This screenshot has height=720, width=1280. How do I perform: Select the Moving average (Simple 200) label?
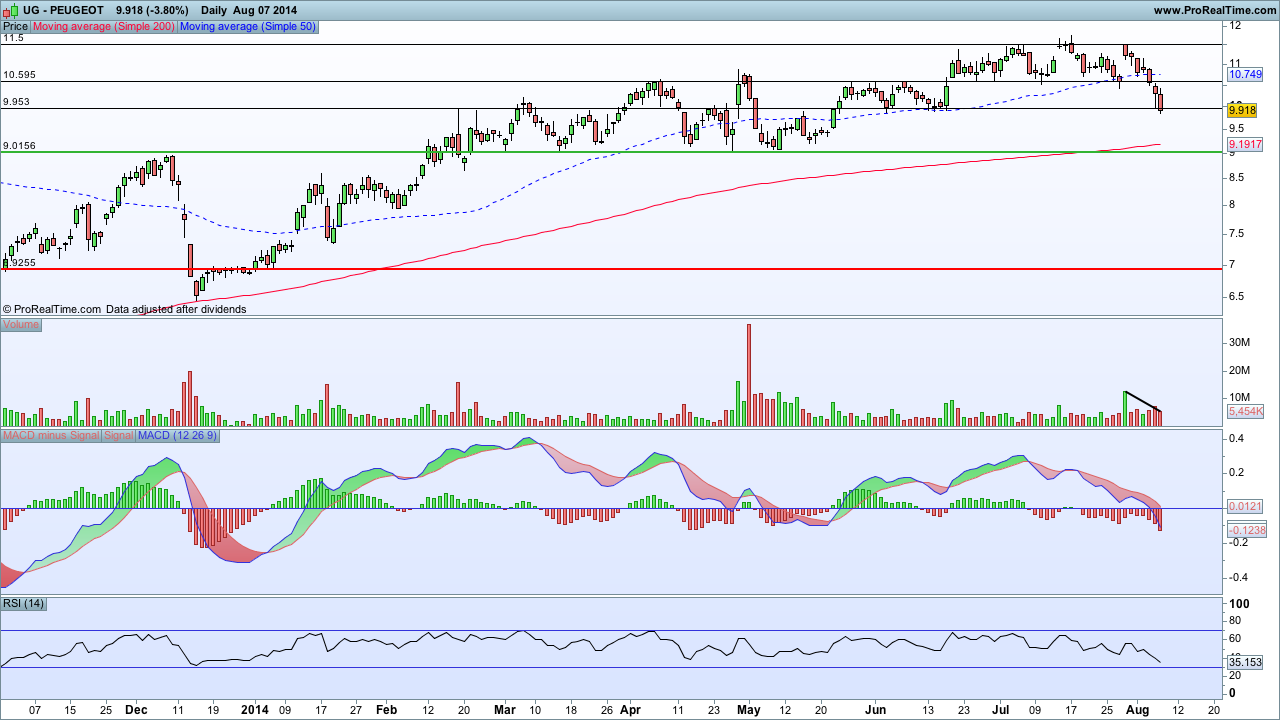[x=104, y=27]
